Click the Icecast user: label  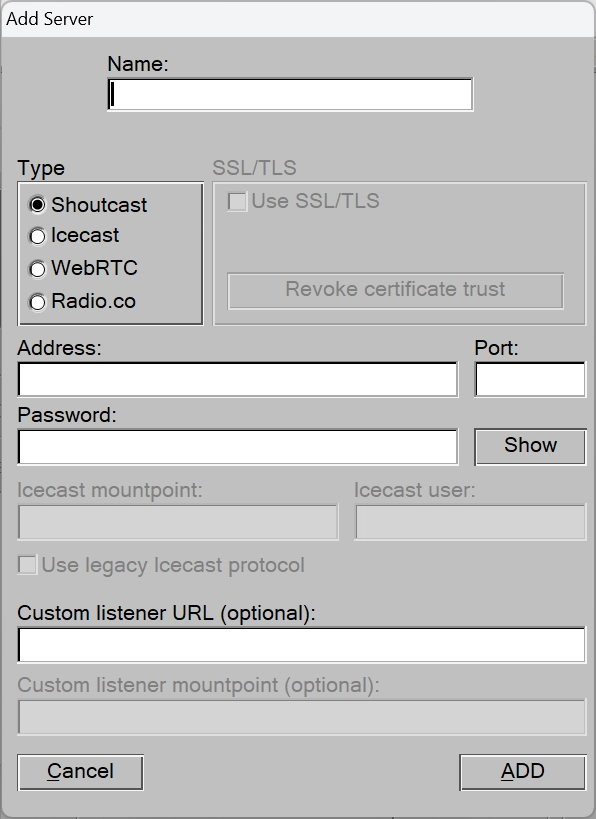(x=415, y=490)
